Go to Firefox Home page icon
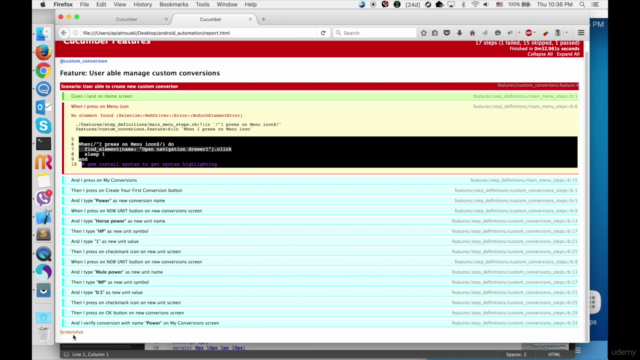This screenshot has width=640, height=360. pyautogui.click(x=472, y=33)
